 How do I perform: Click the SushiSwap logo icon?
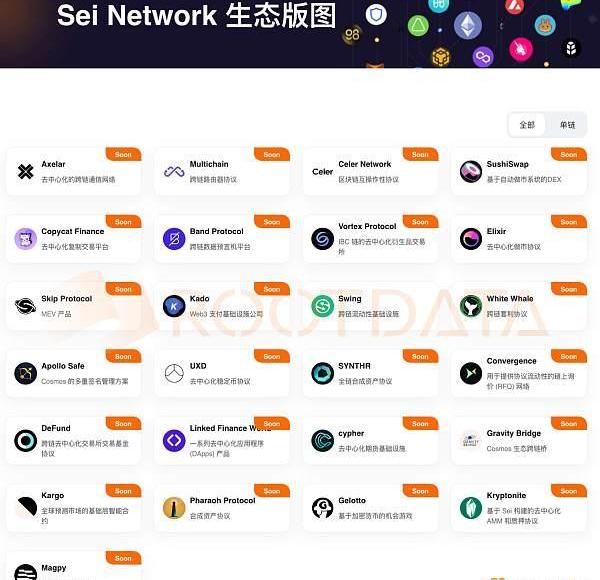pos(471,171)
